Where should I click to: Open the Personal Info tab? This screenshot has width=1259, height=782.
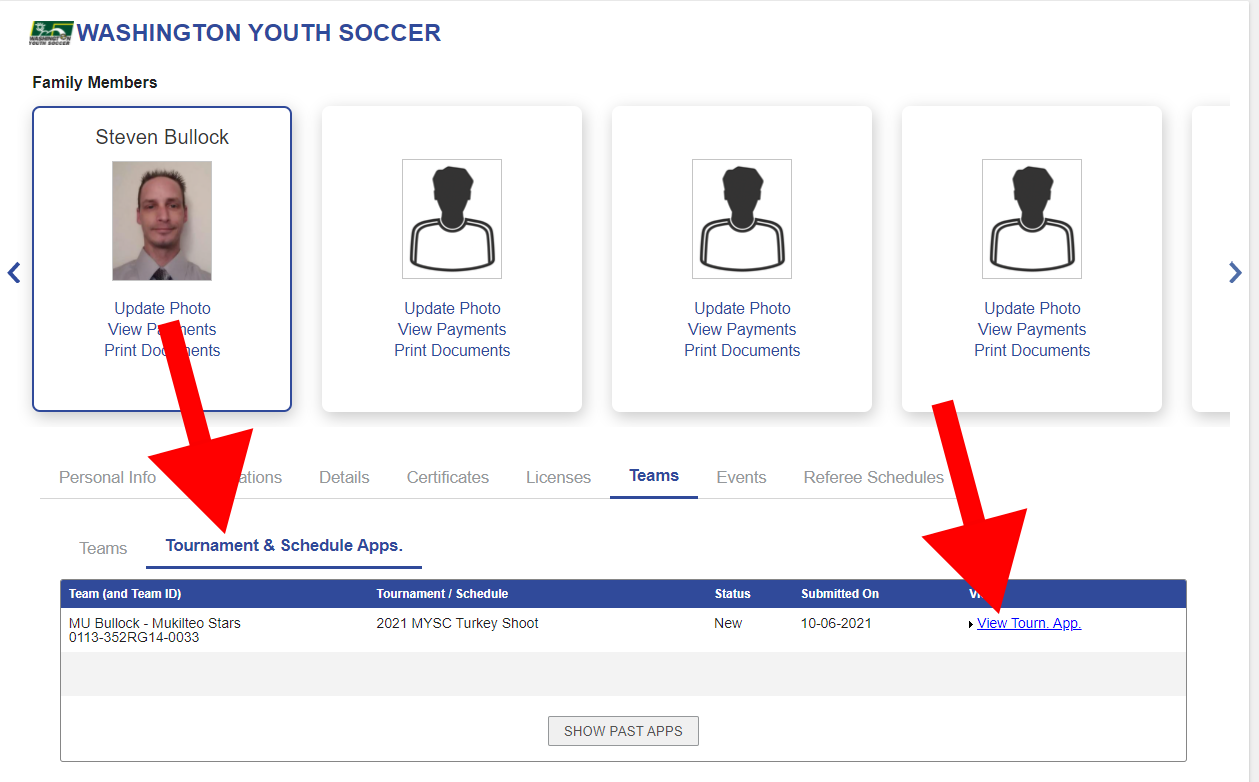click(x=107, y=477)
